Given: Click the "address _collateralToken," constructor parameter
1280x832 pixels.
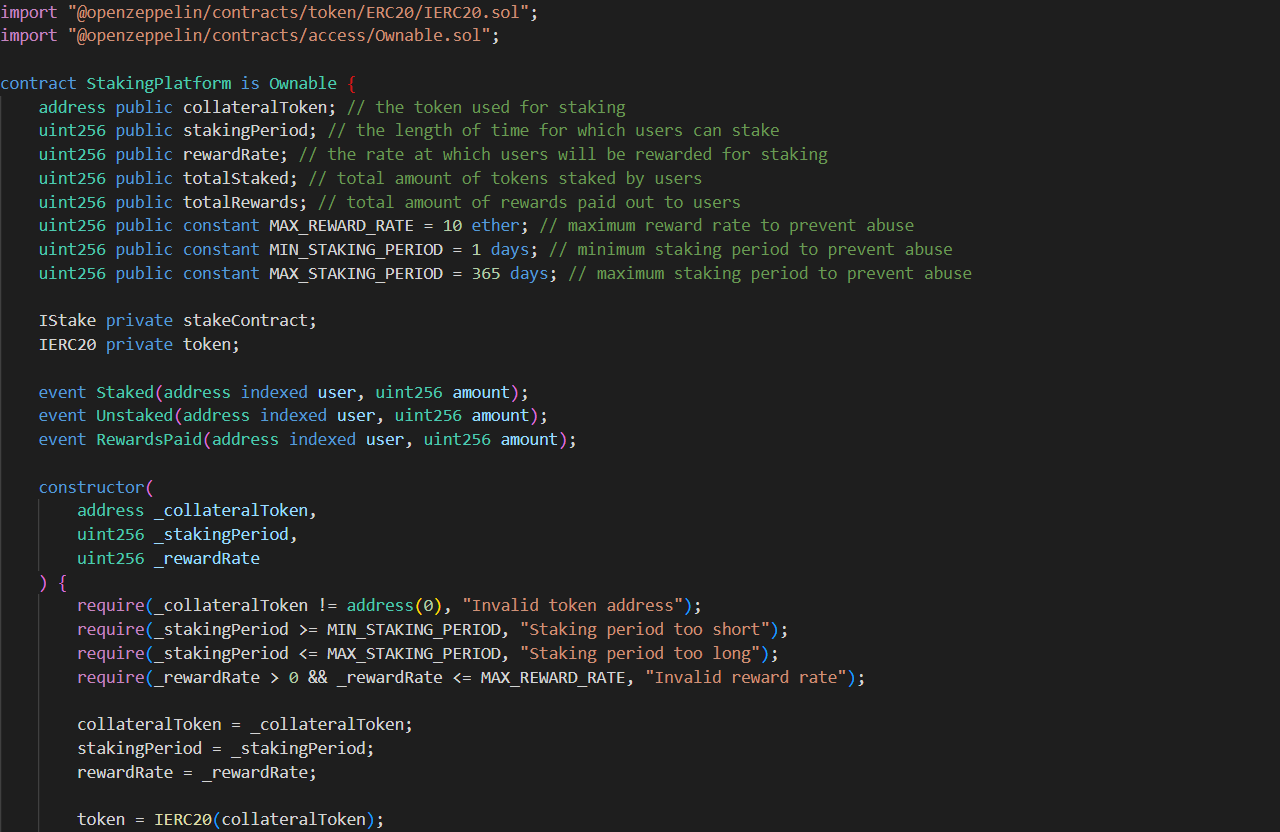Looking at the screenshot, I should coord(197,510).
